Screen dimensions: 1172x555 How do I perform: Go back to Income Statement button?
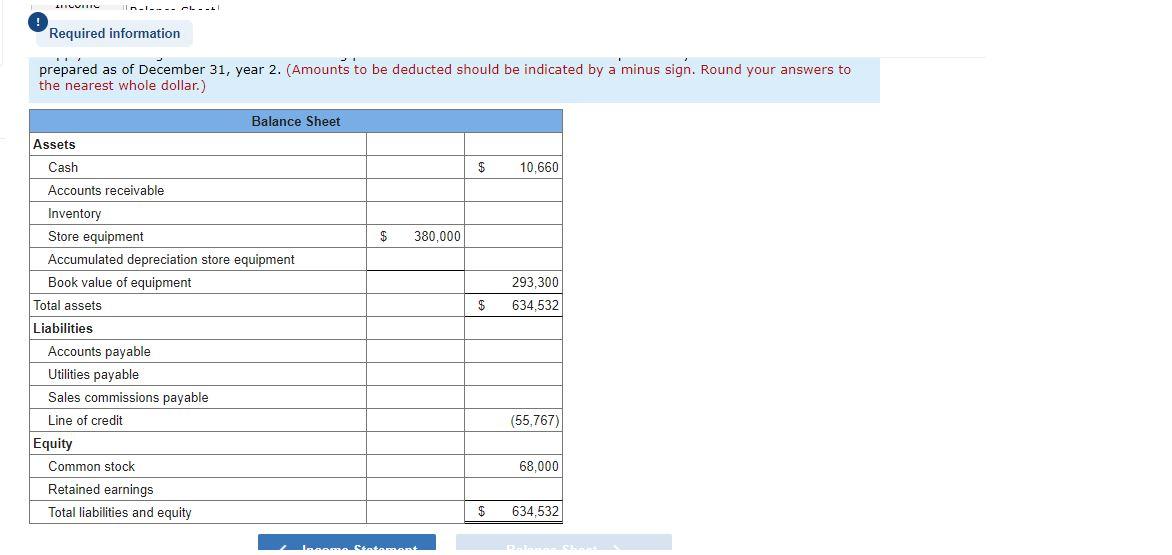[x=347, y=544]
